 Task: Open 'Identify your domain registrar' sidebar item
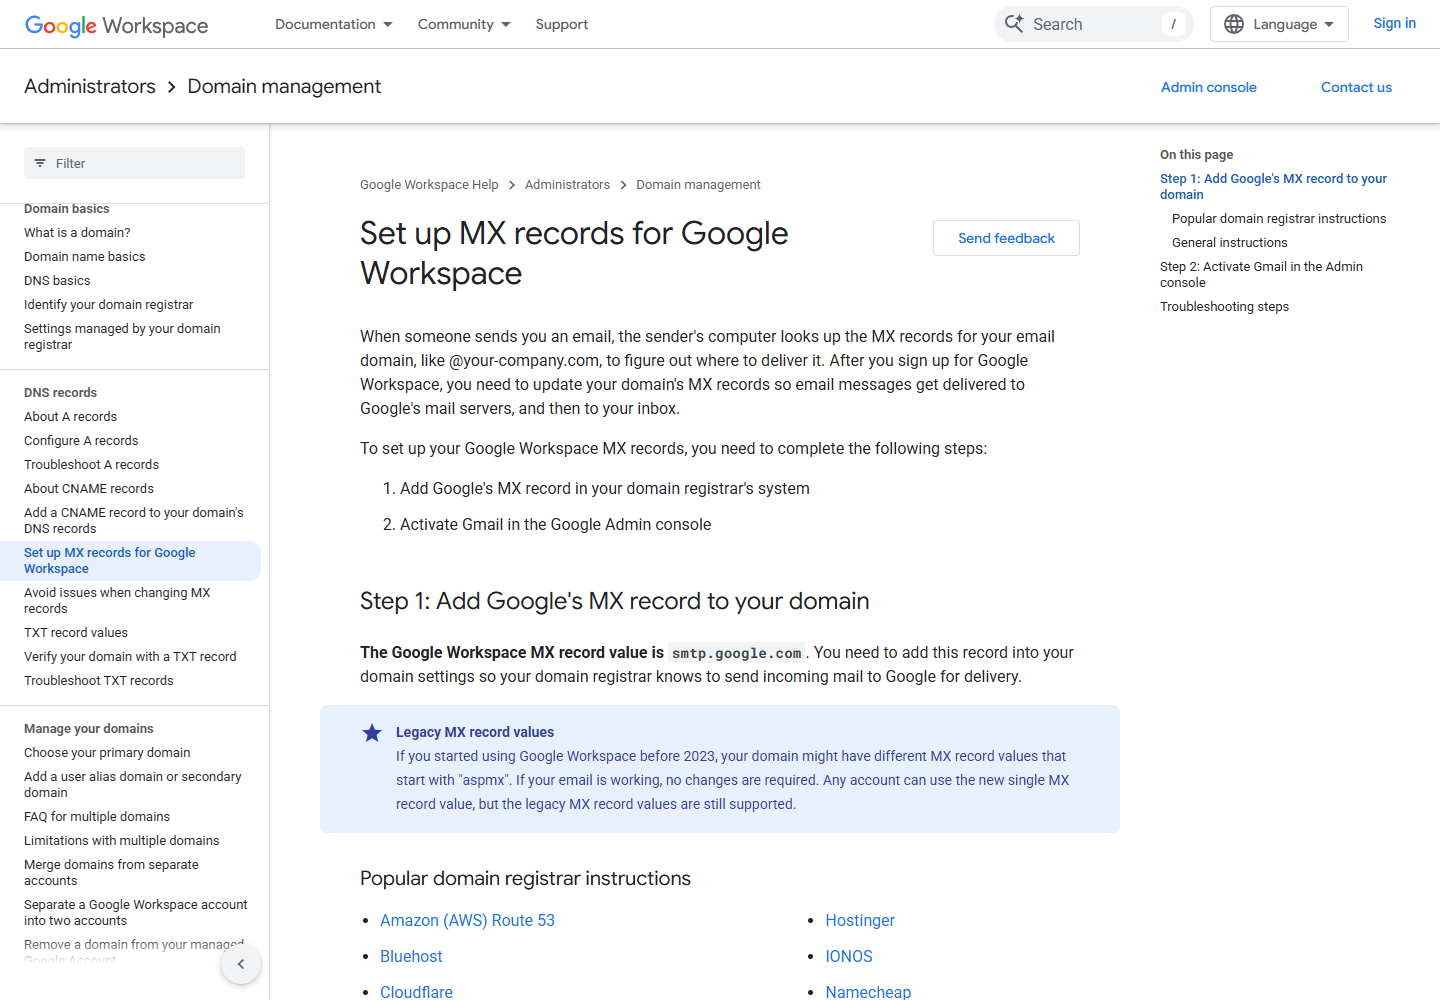coord(108,305)
